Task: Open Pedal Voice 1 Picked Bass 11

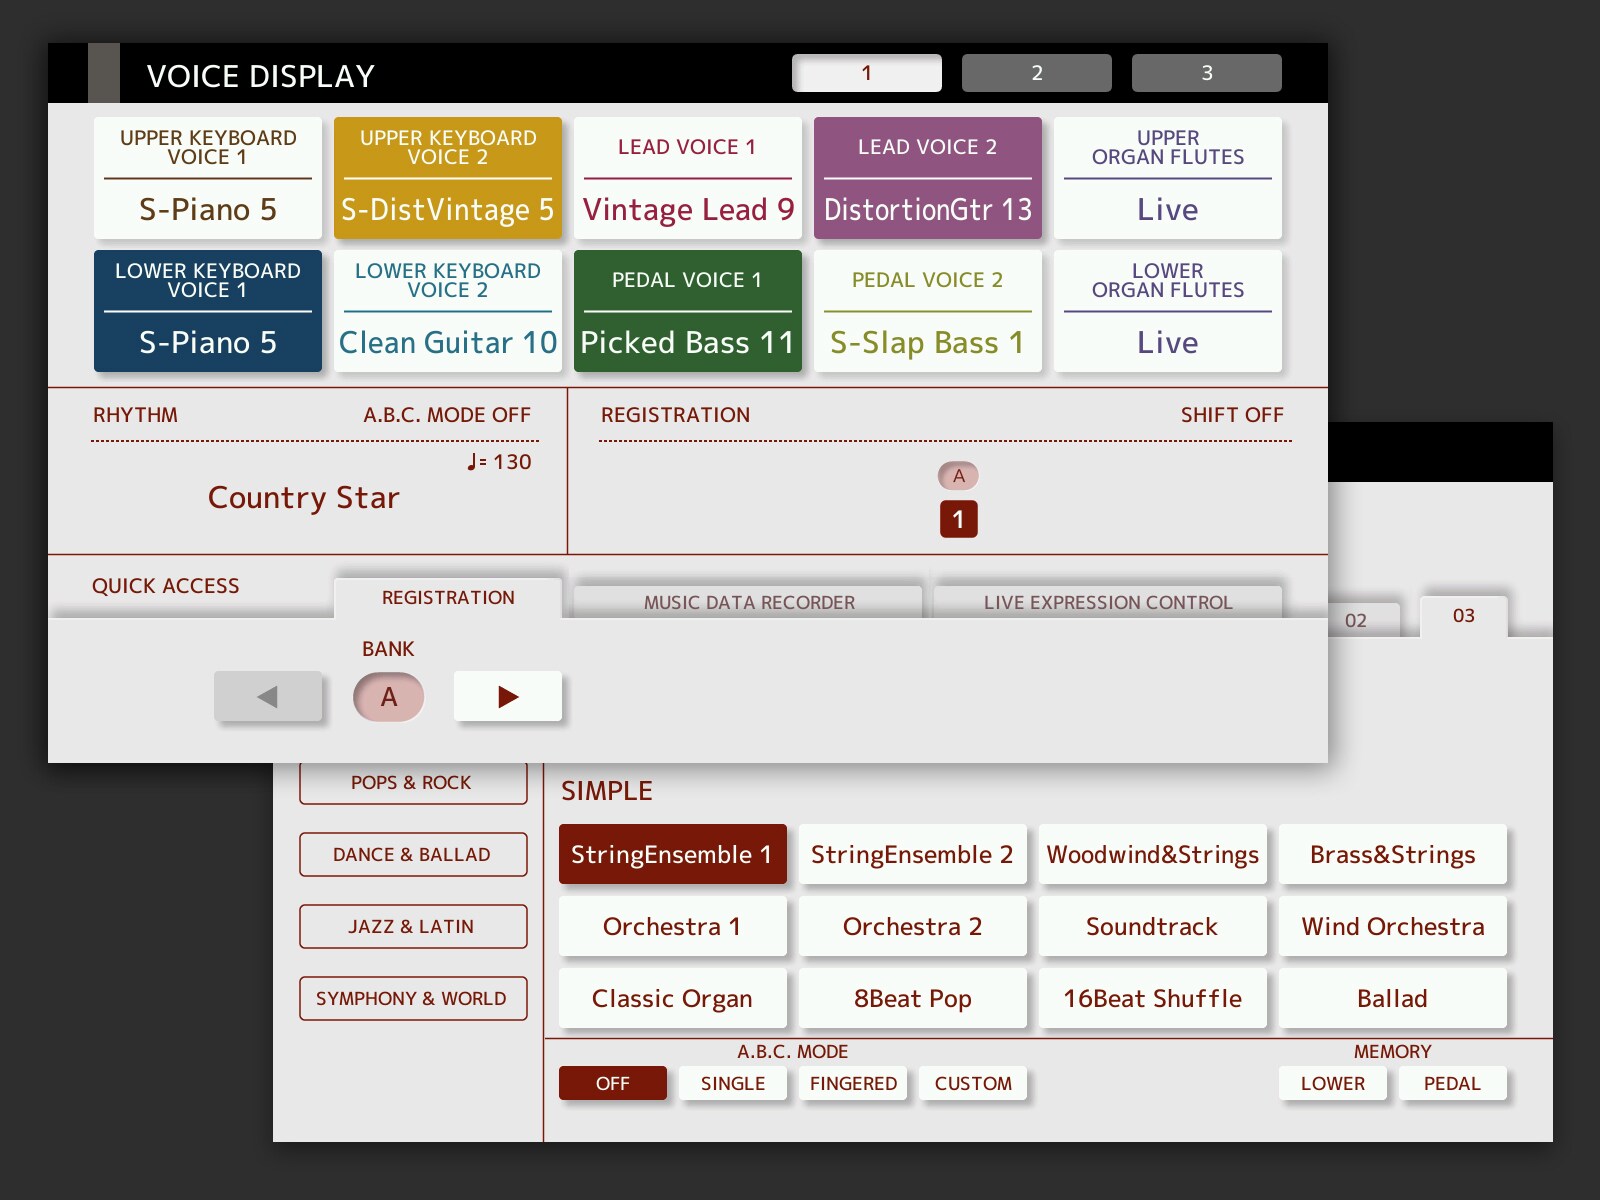Action: [x=687, y=311]
